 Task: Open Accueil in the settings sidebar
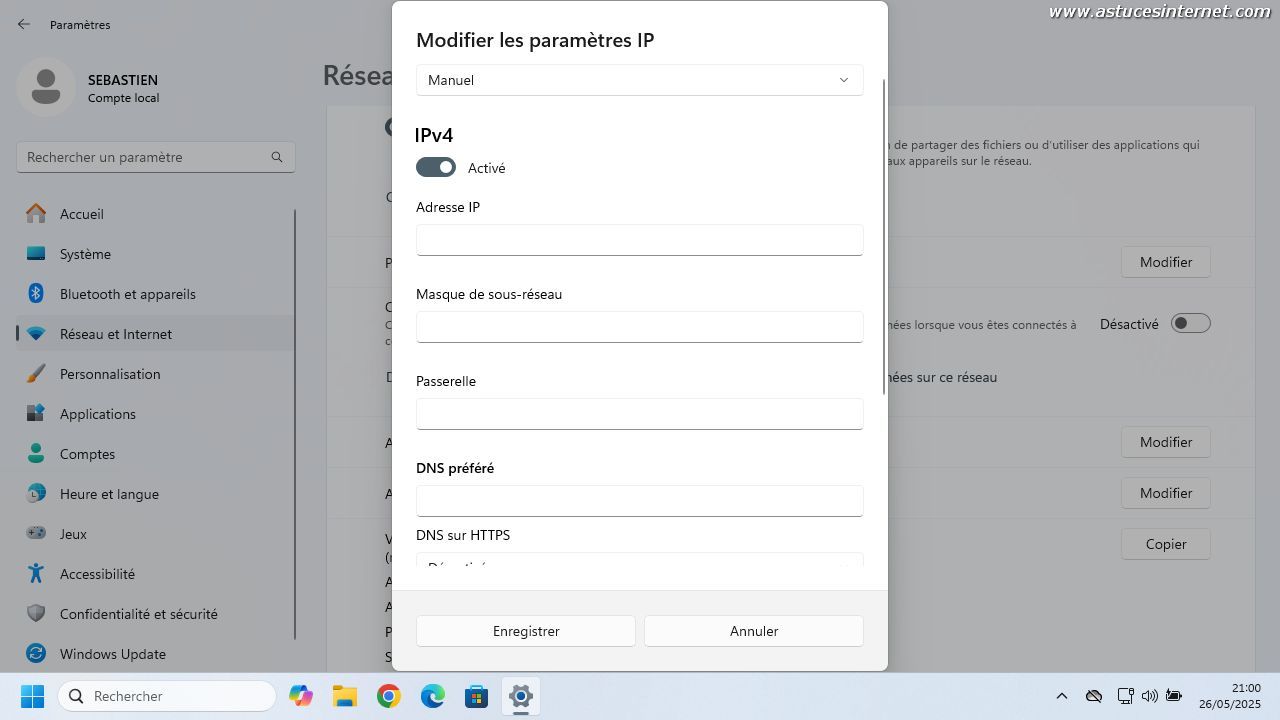[x=155, y=214]
